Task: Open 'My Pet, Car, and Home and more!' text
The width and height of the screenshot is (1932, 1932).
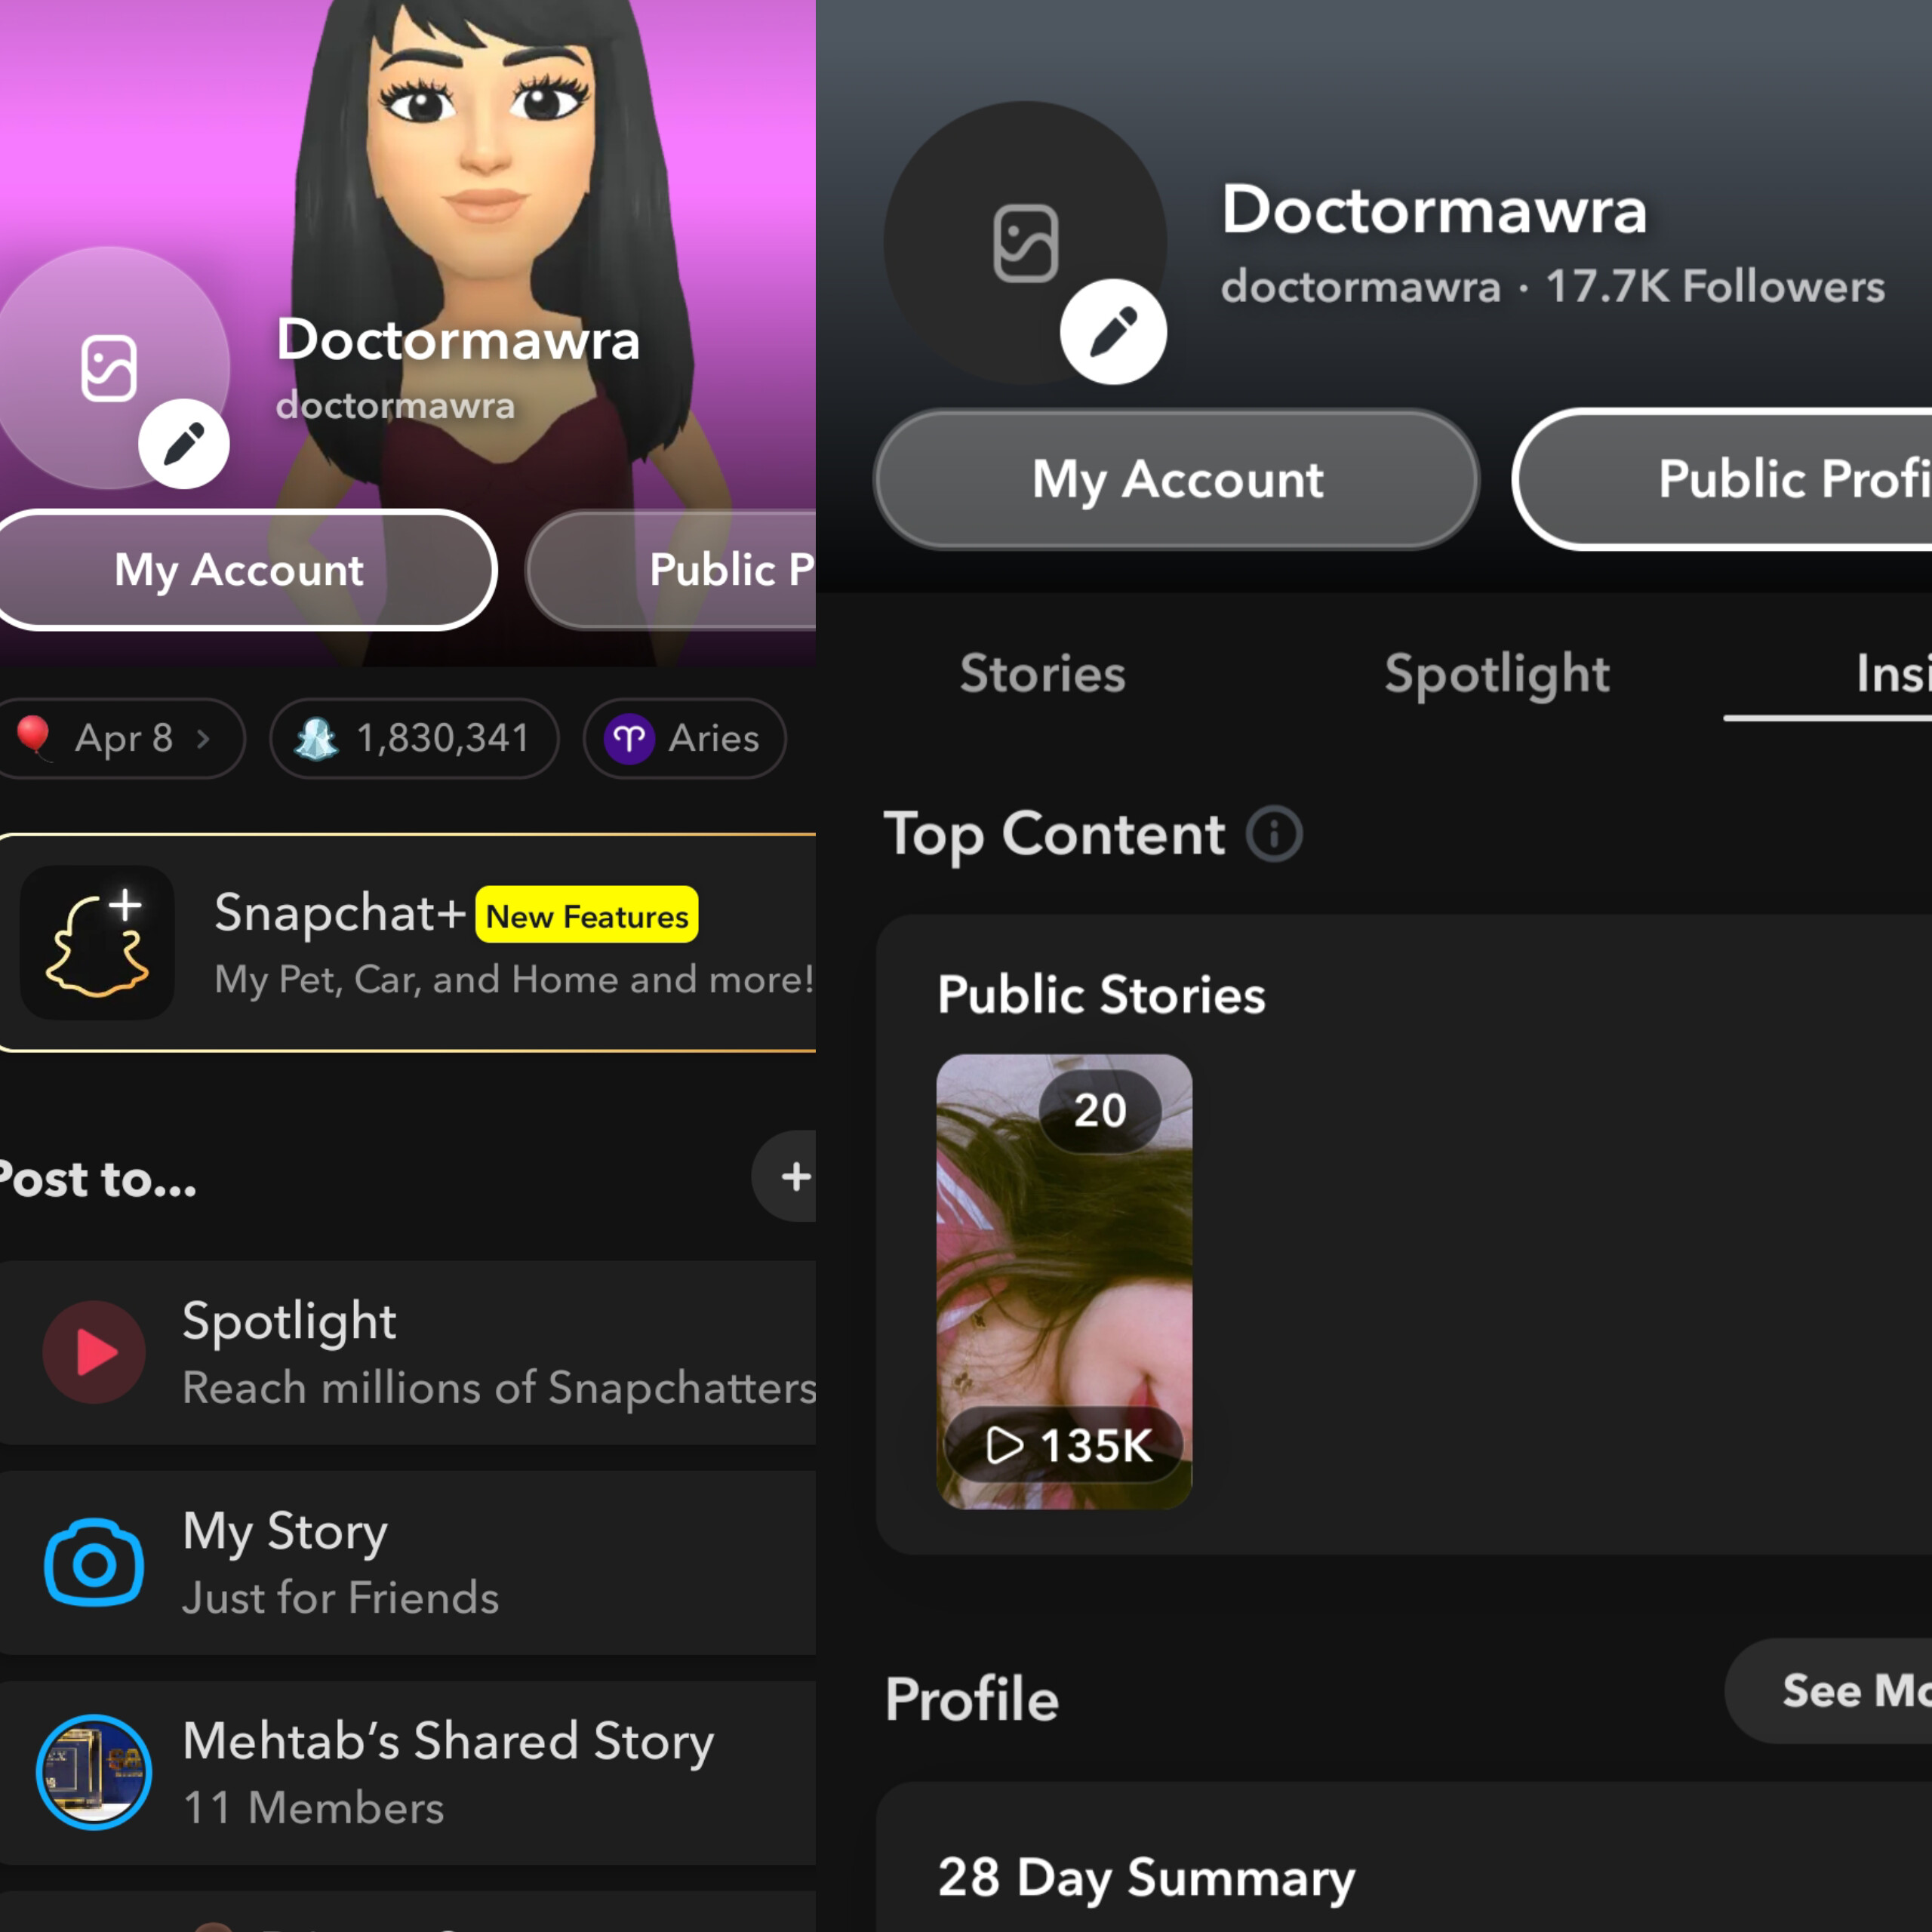Action: pyautogui.click(x=515, y=980)
